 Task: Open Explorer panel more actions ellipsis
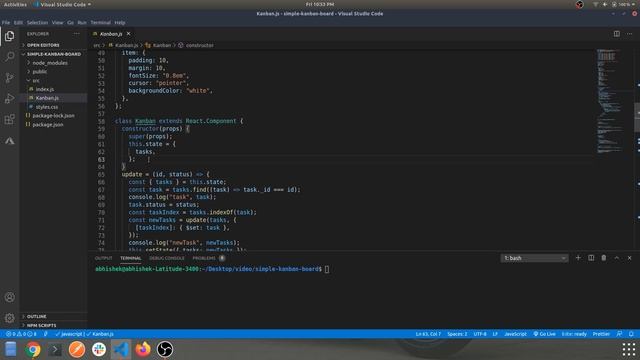point(77,34)
